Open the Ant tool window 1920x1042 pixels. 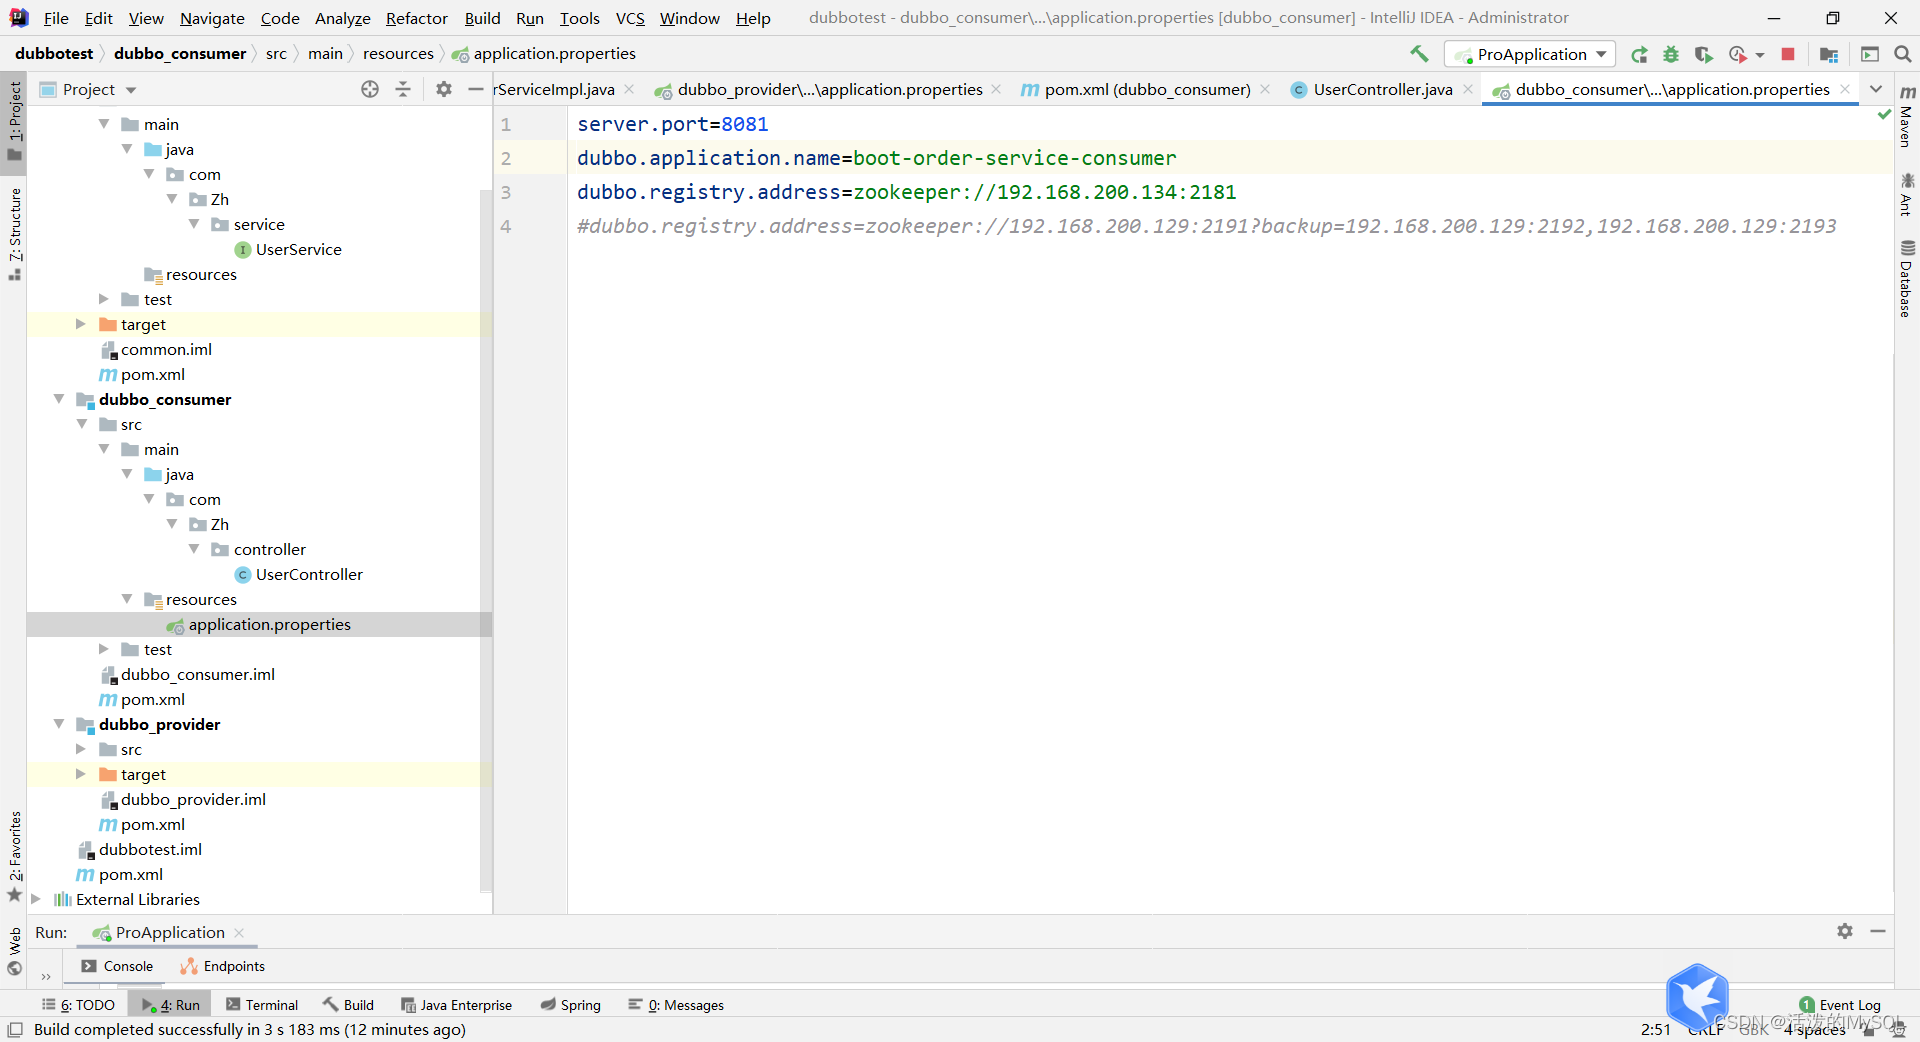coord(1907,194)
